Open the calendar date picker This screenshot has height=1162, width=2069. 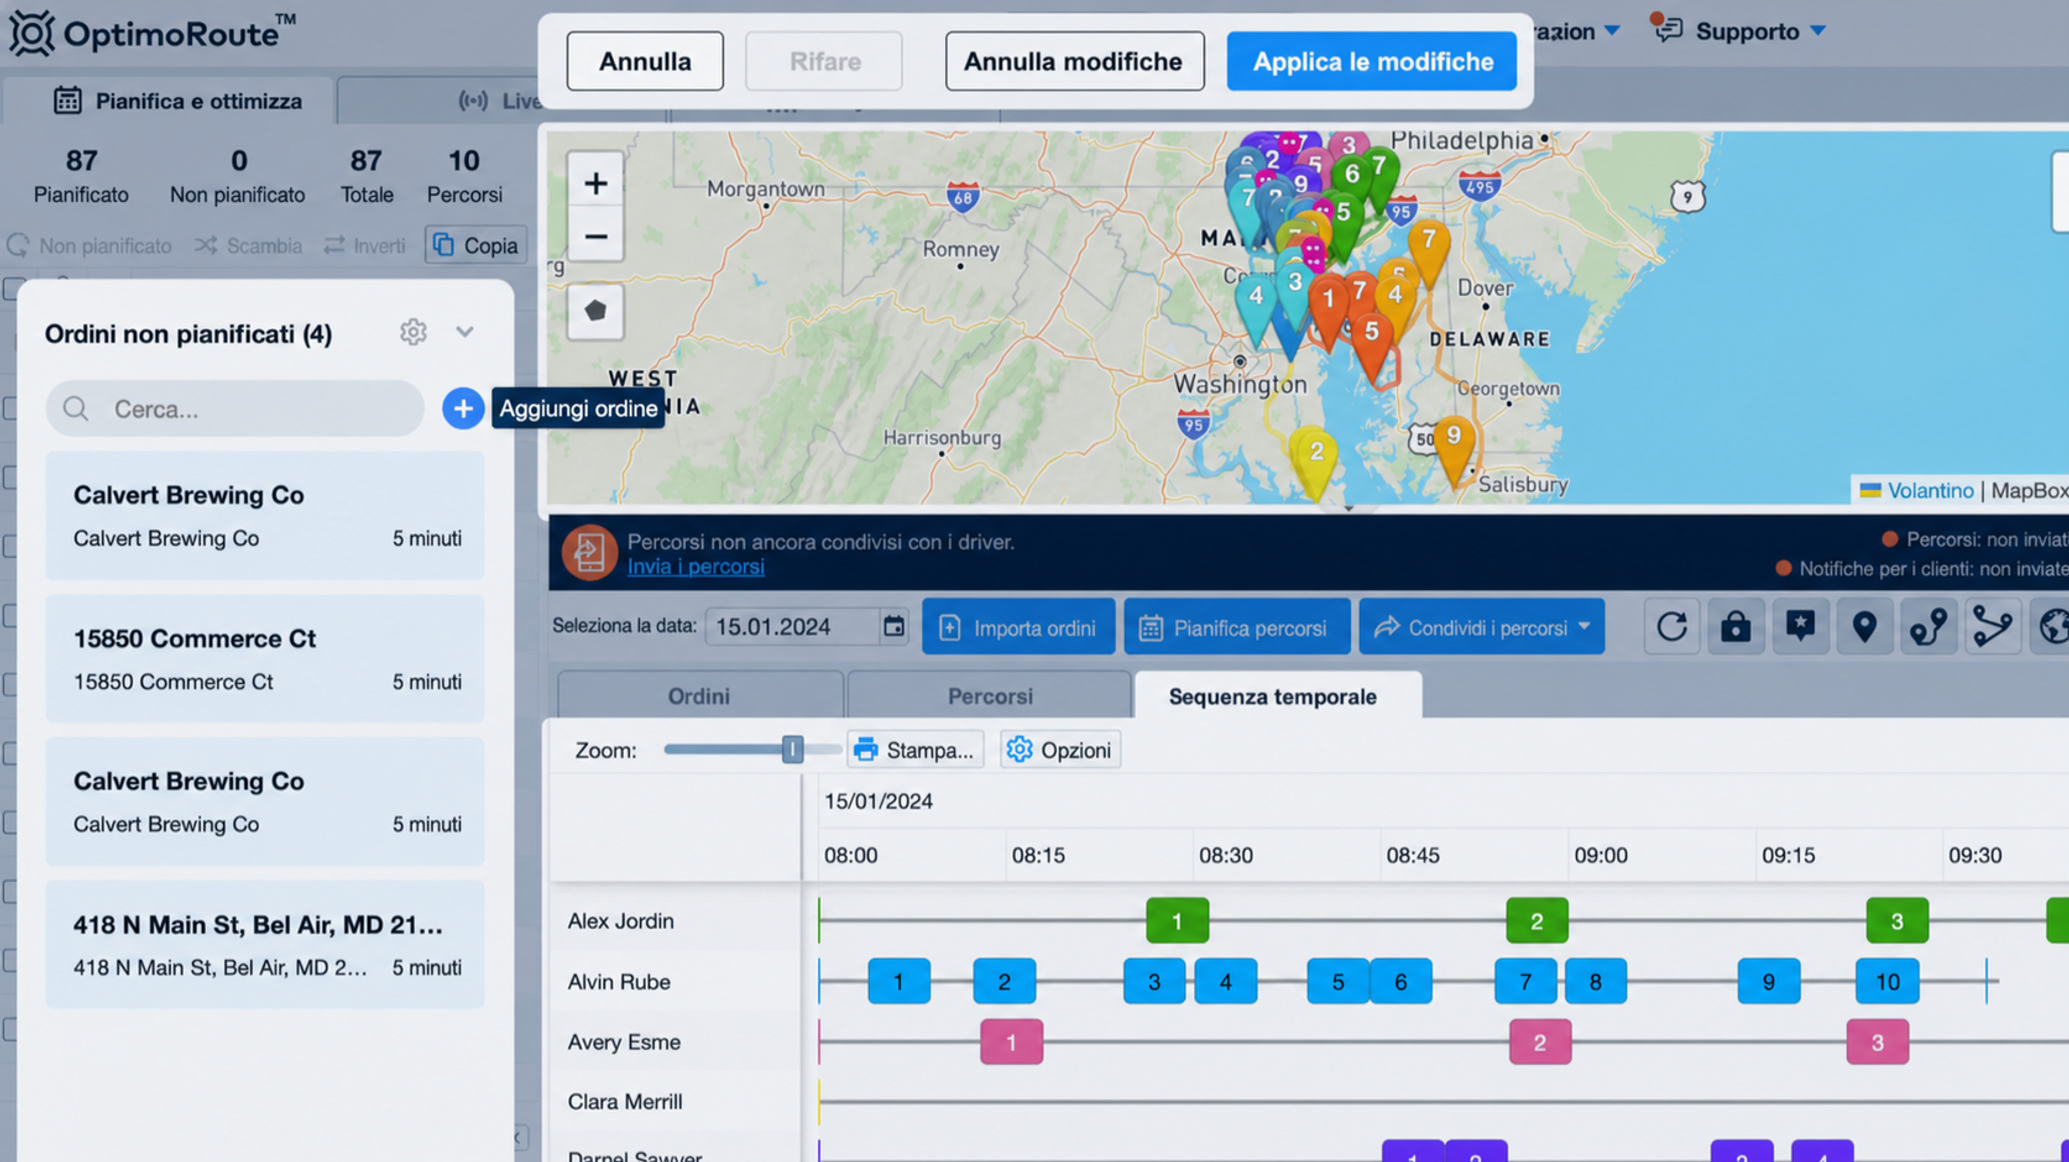click(x=893, y=627)
